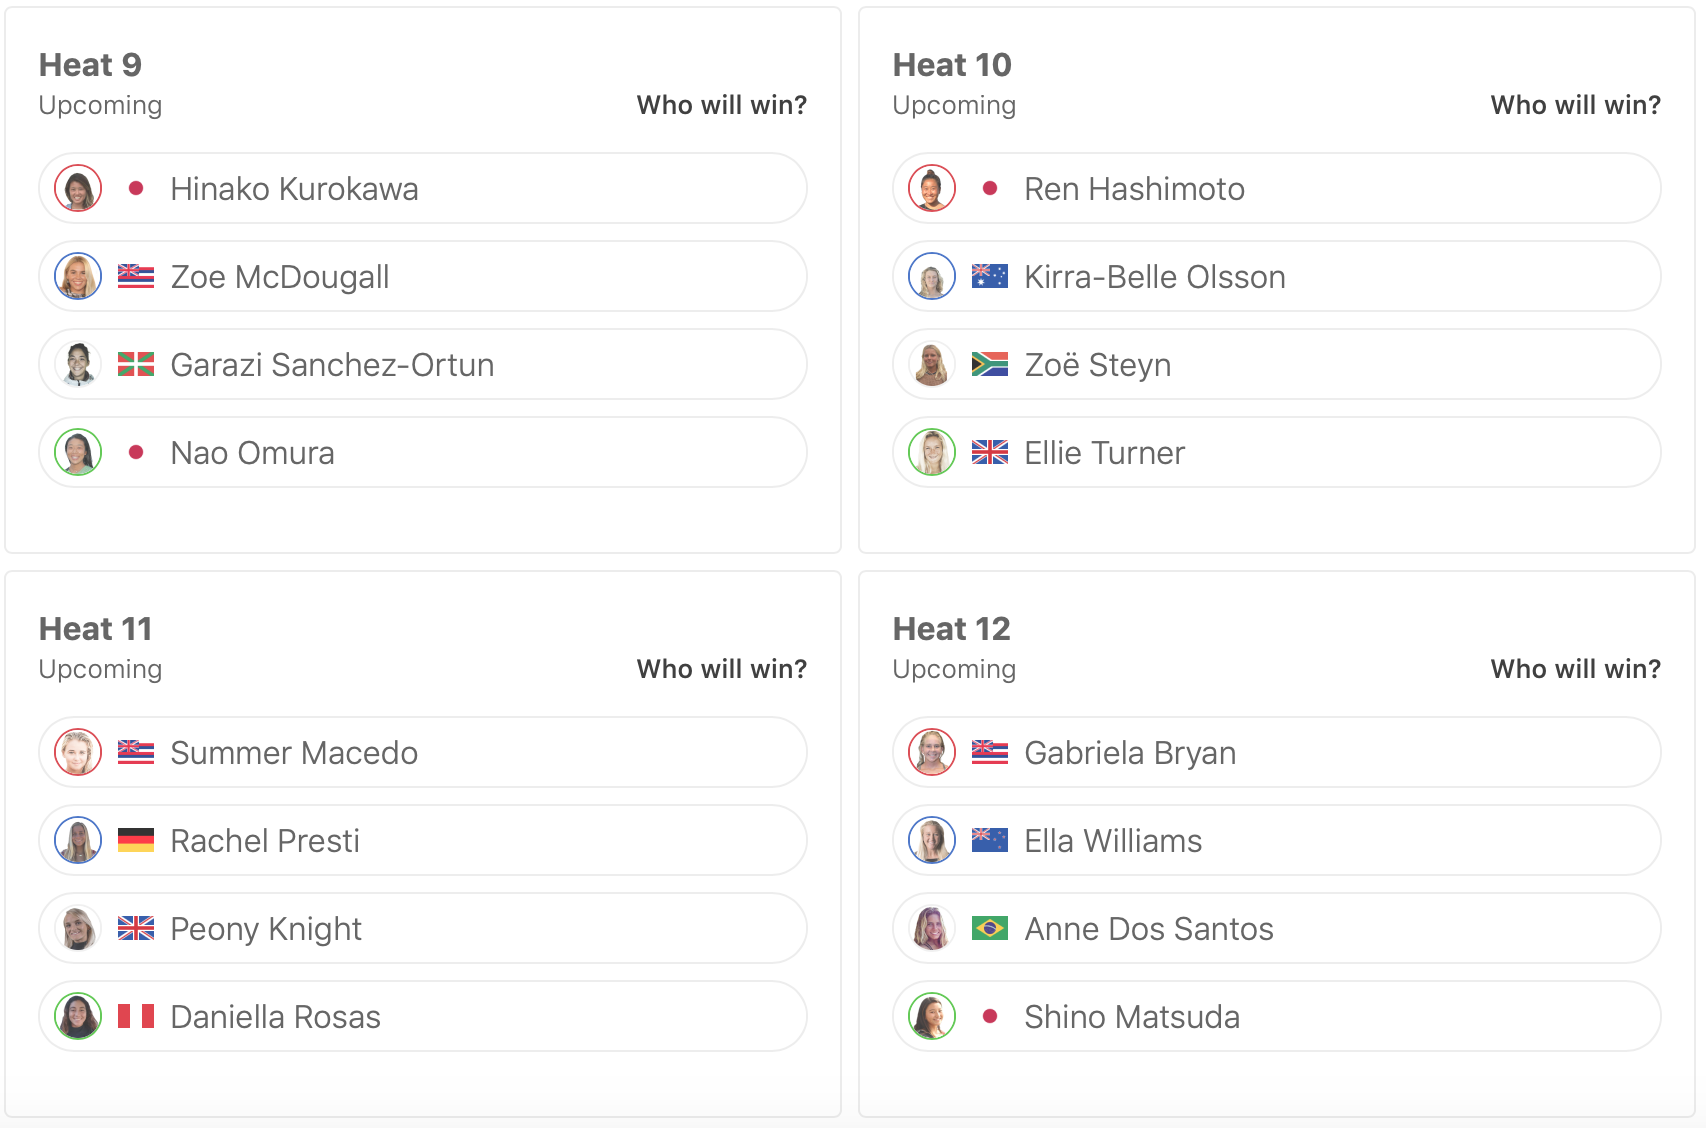Click Rachel Presti's Germany flag icon
The image size is (1706, 1128).
point(136,841)
